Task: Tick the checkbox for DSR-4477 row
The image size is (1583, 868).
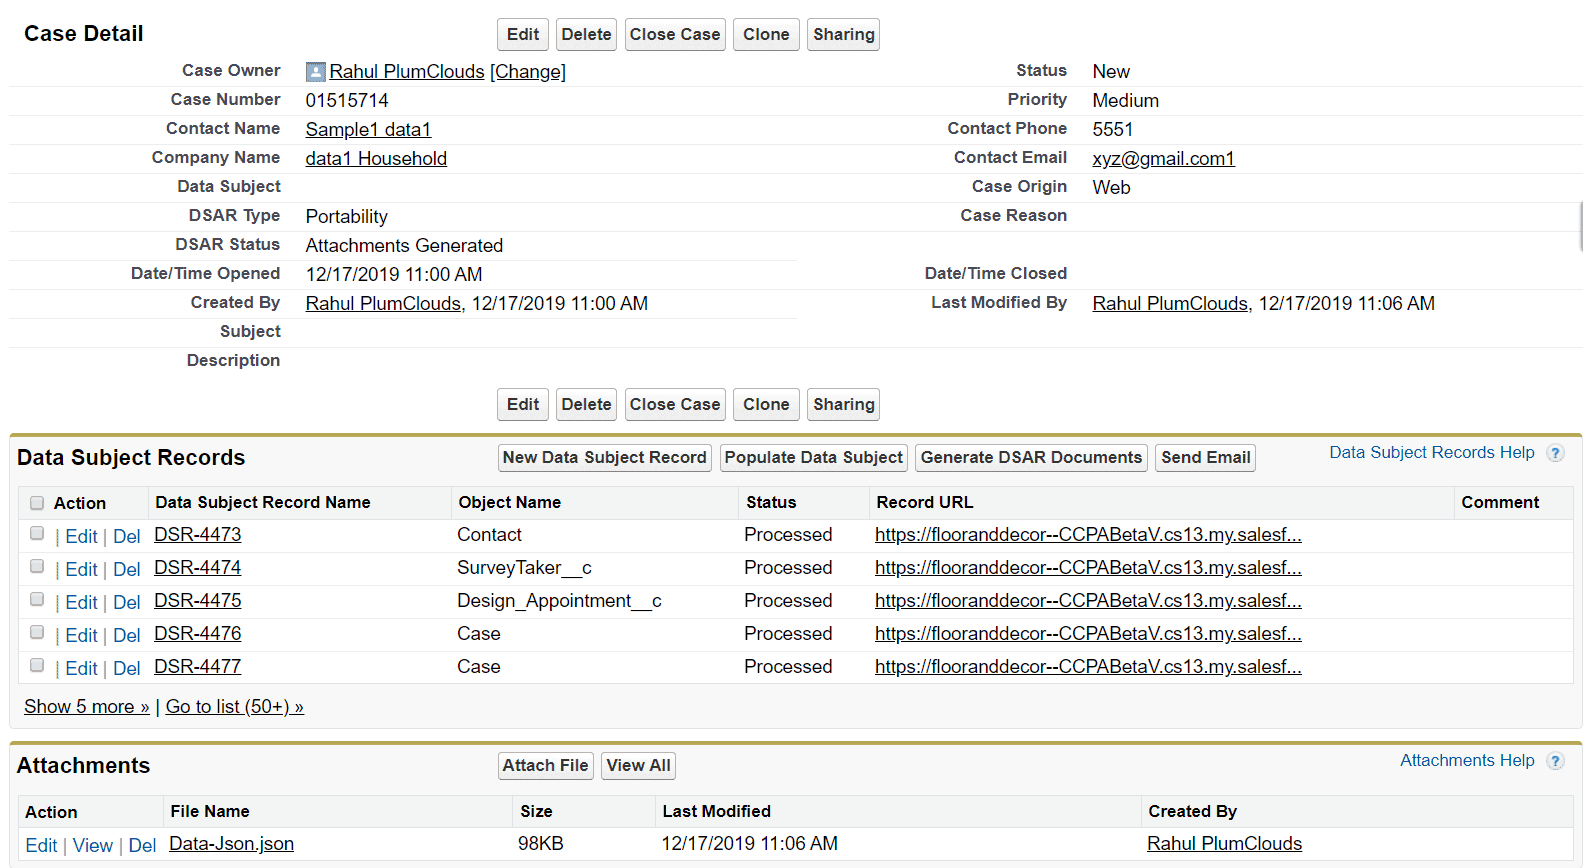Action: point(37,666)
